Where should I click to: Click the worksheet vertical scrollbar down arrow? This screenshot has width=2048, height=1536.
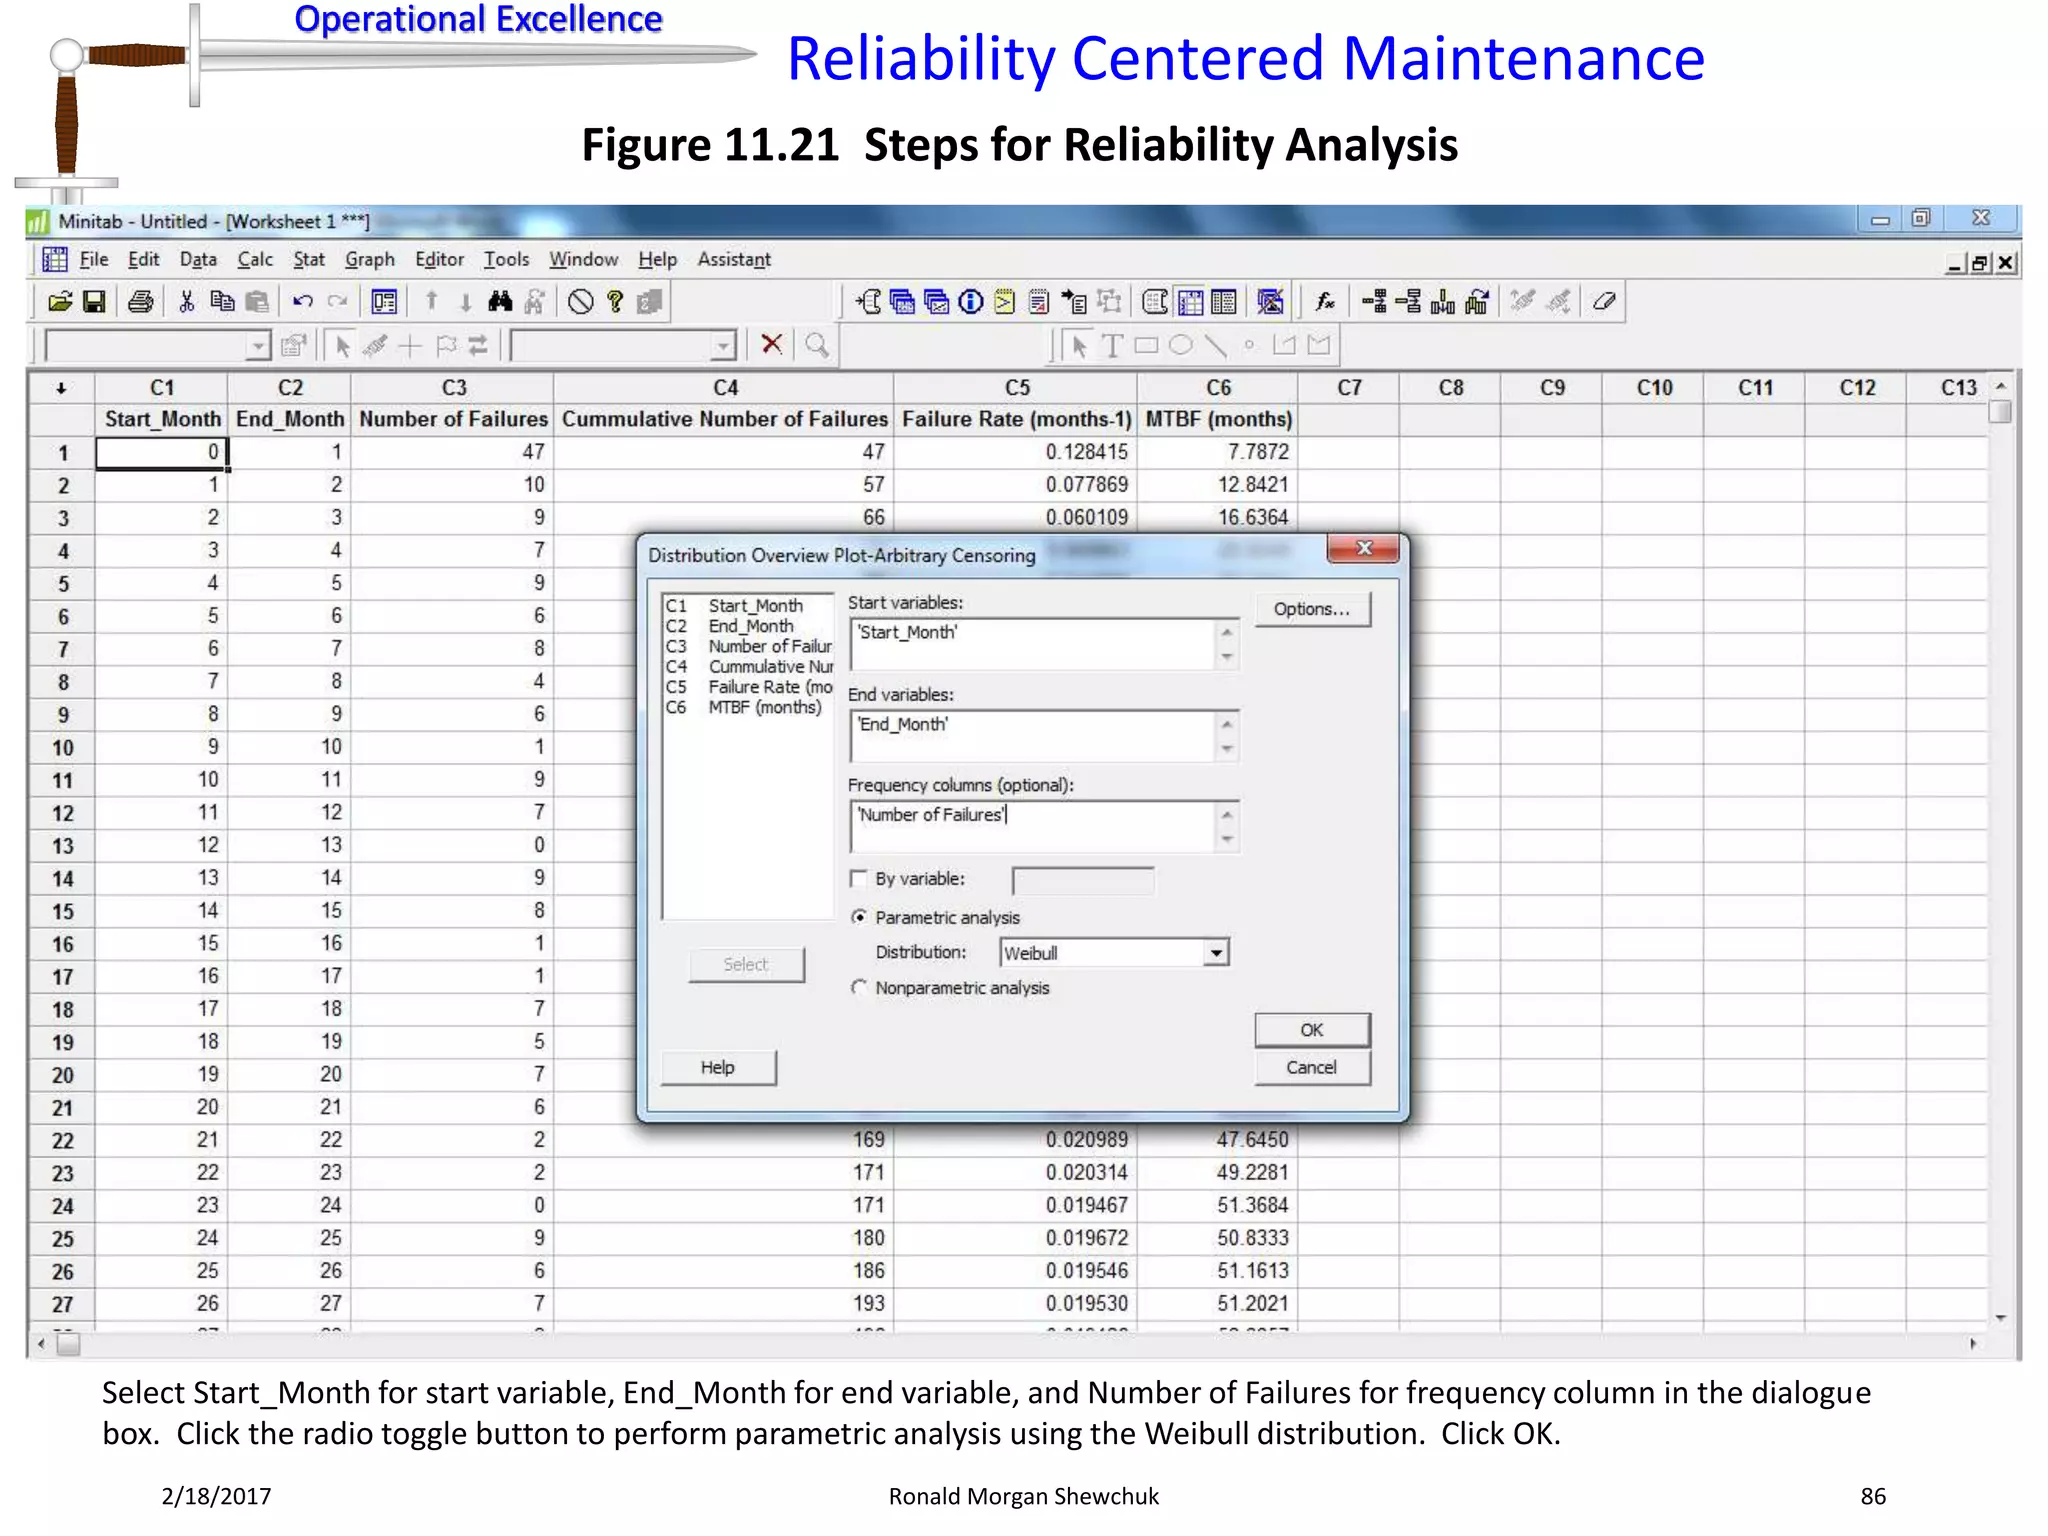click(2001, 1318)
